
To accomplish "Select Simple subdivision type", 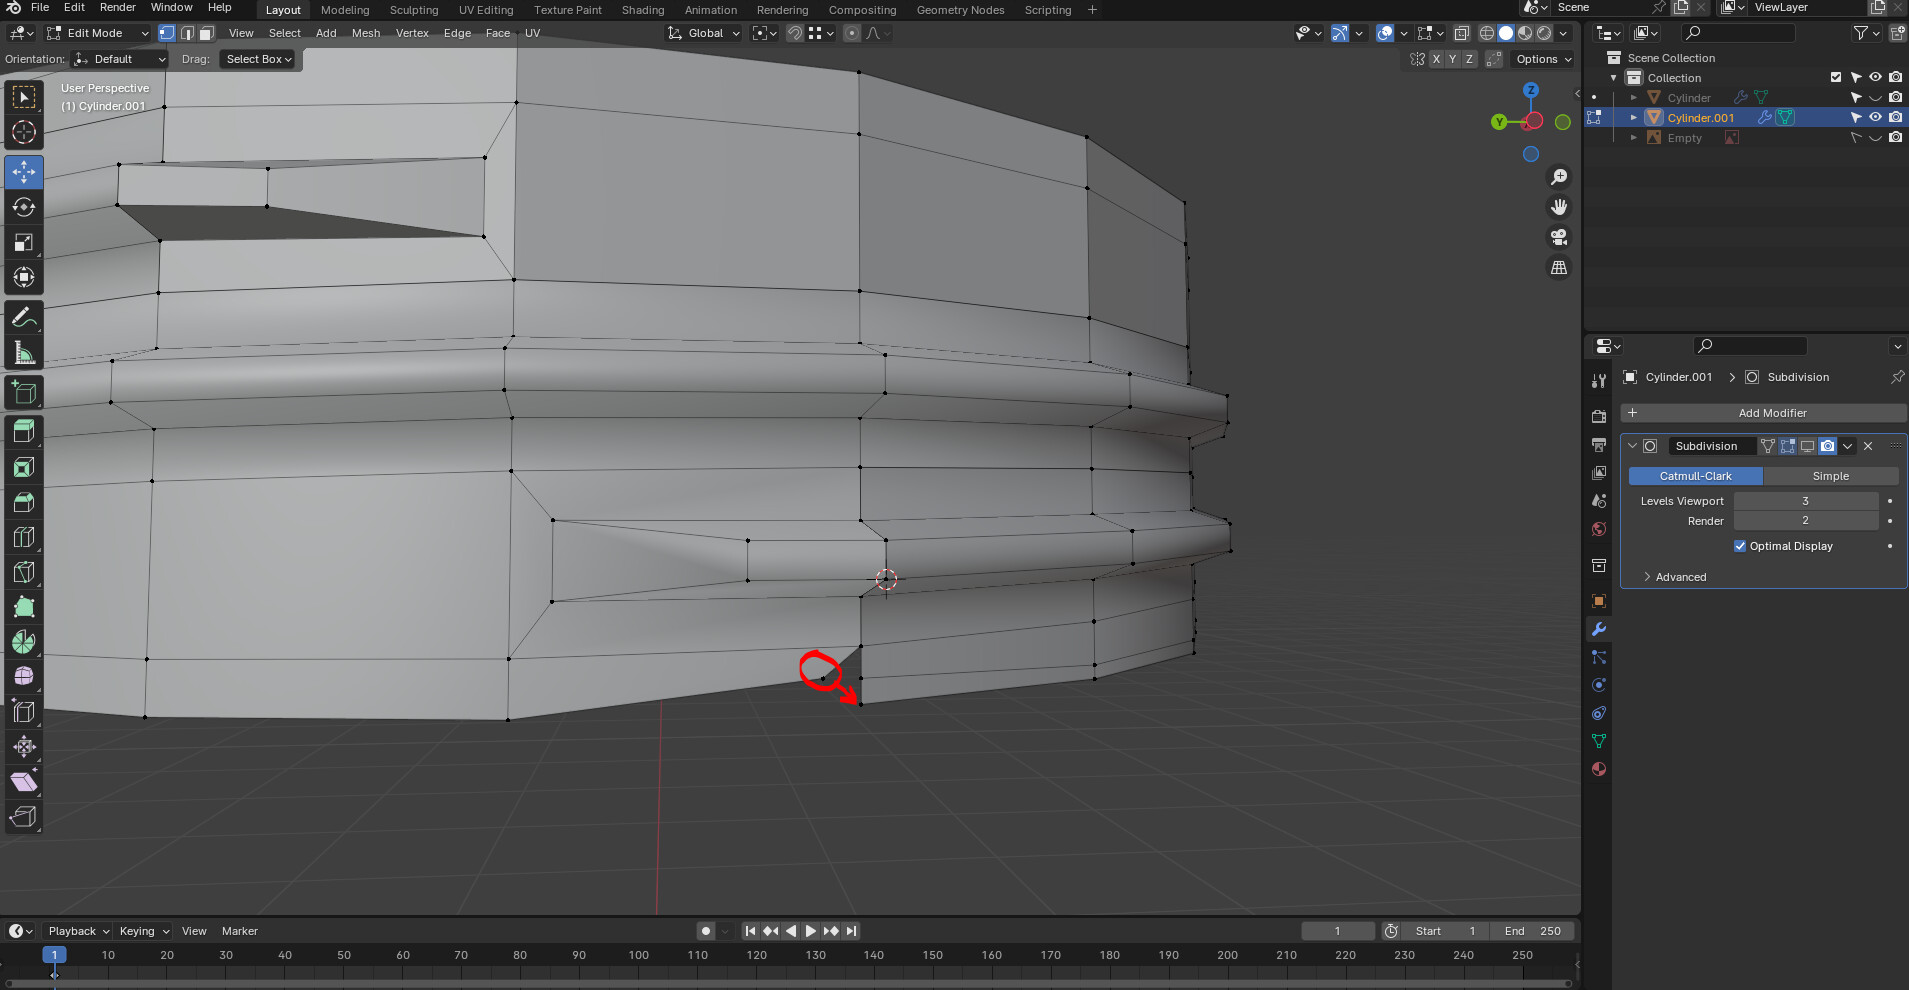I will (1830, 476).
